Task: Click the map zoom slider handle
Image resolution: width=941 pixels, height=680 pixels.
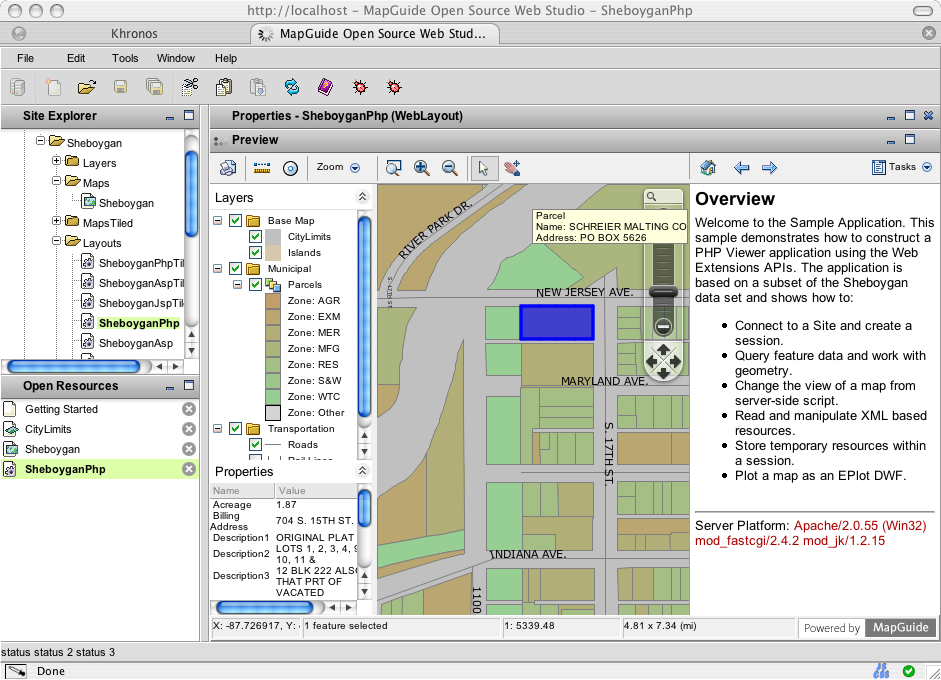Action: tap(662, 292)
